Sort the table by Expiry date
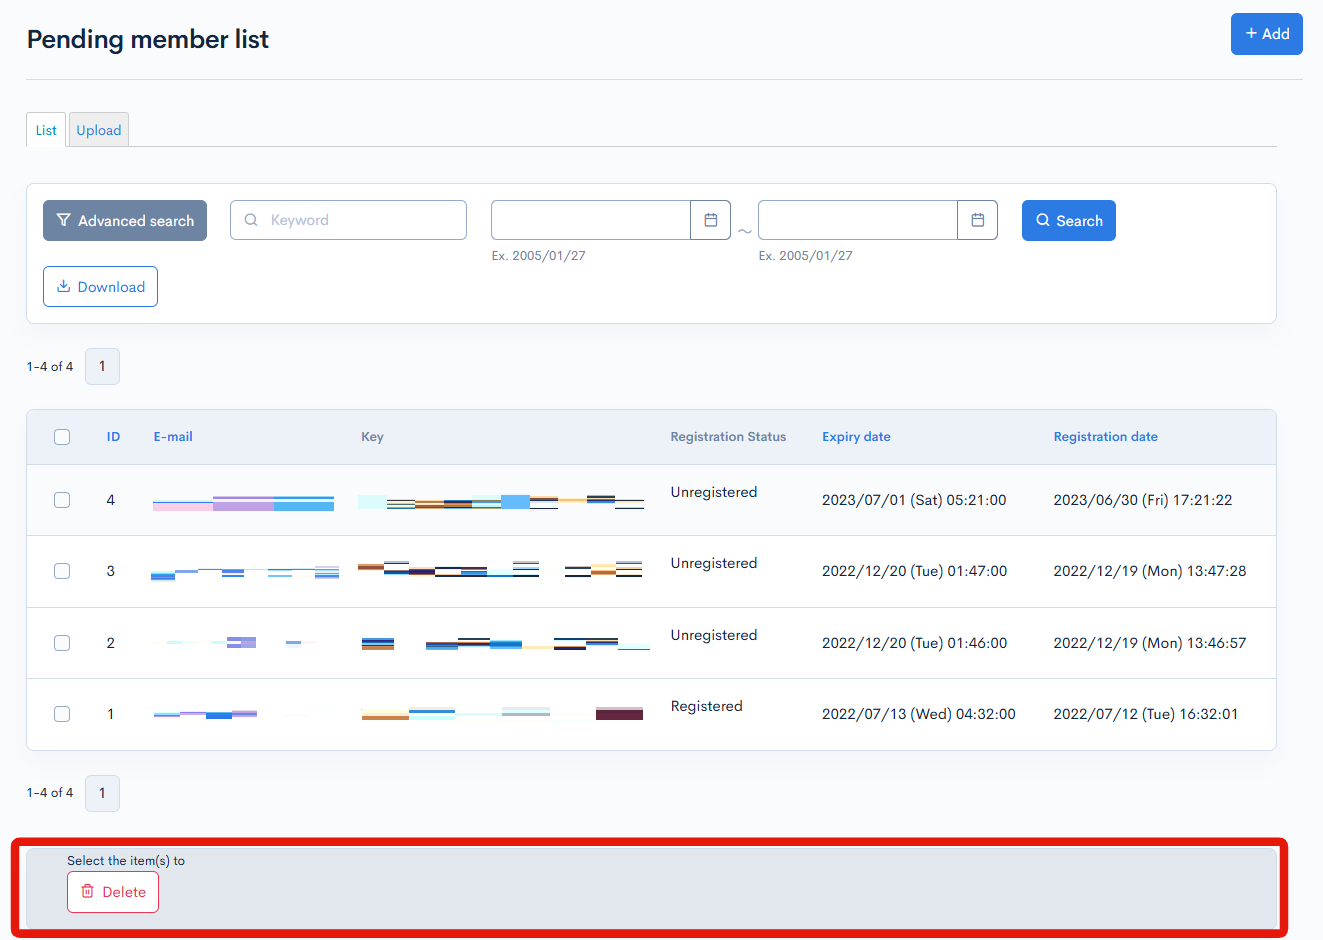The image size is (1323, 940). click(856, 436)
